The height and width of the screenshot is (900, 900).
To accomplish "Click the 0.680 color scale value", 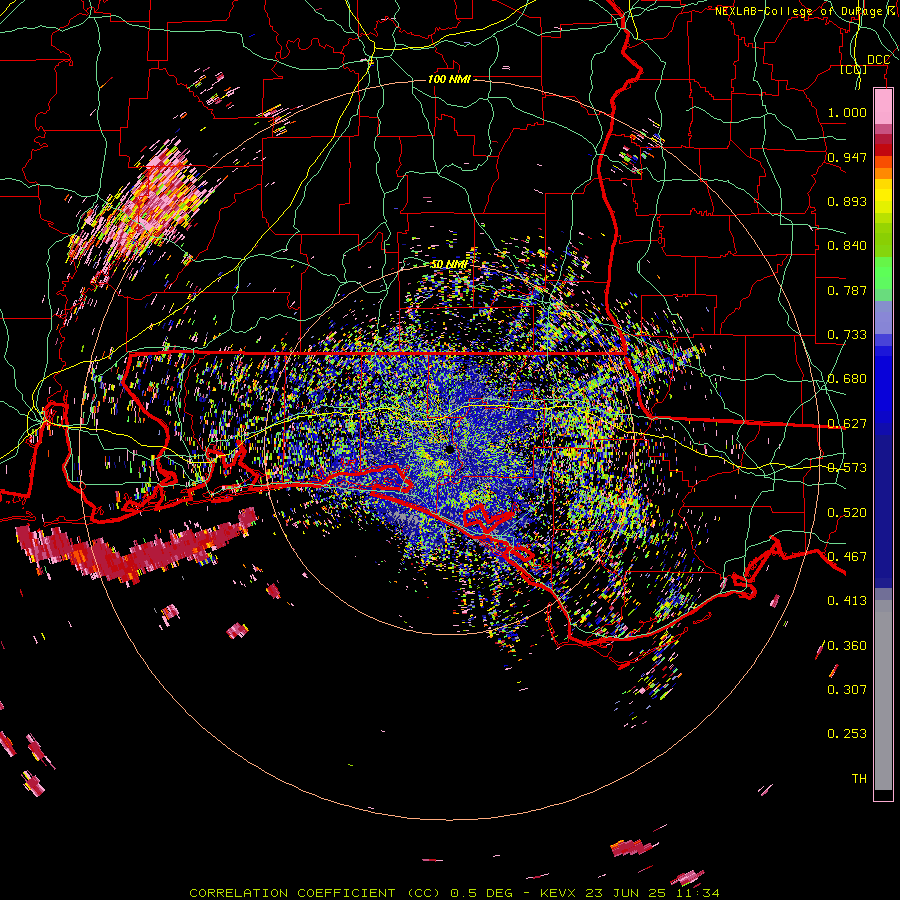I will (847, 379).
